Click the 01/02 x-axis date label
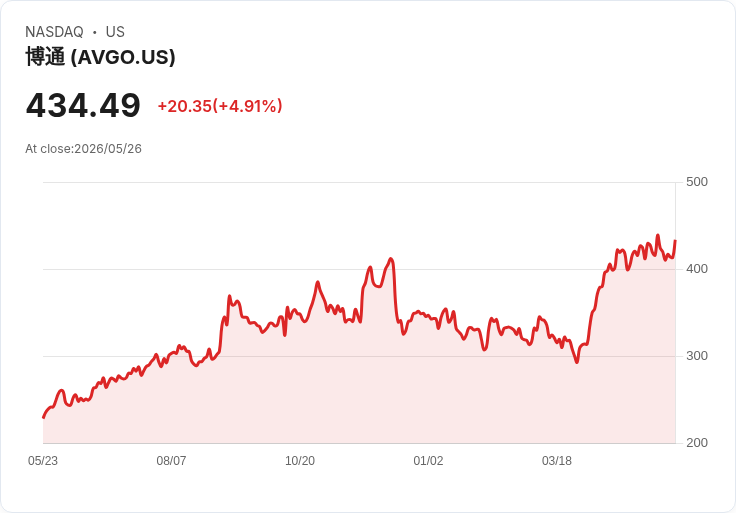Viewport: 736px width, 513px height. coord(428,461)
